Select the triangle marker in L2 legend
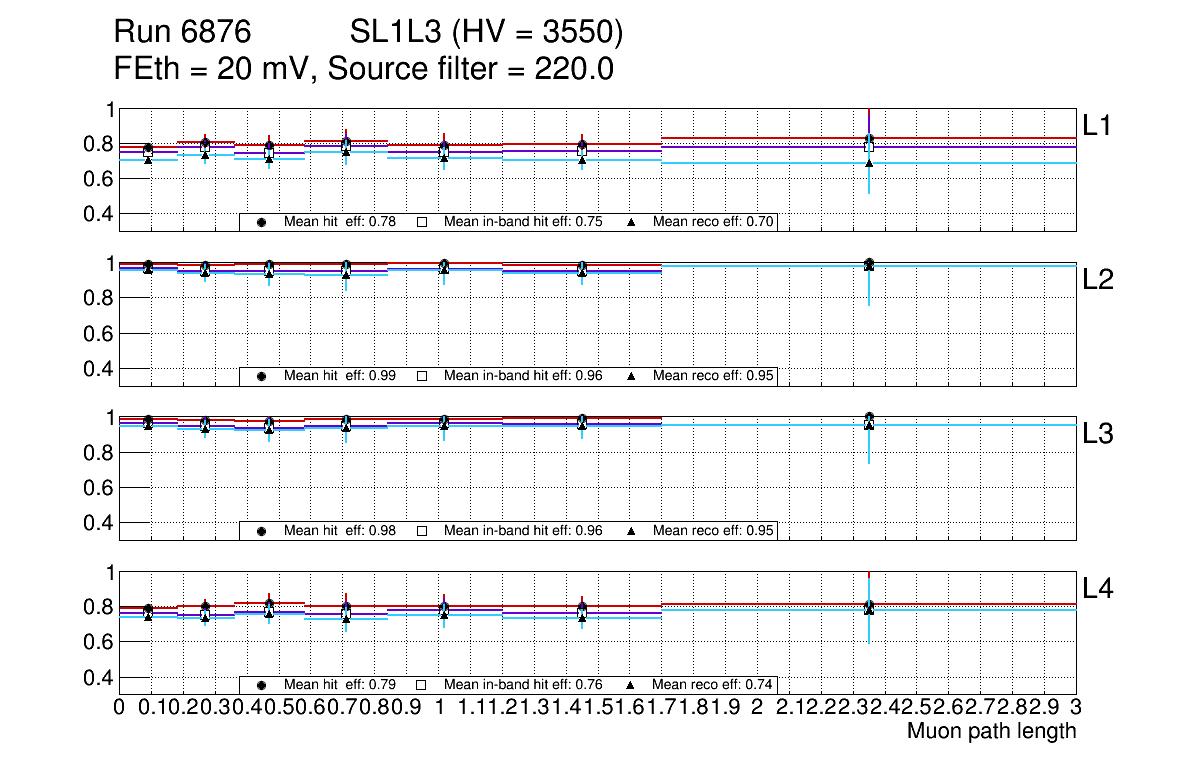 pyautogui.click(x=631, y=377)
